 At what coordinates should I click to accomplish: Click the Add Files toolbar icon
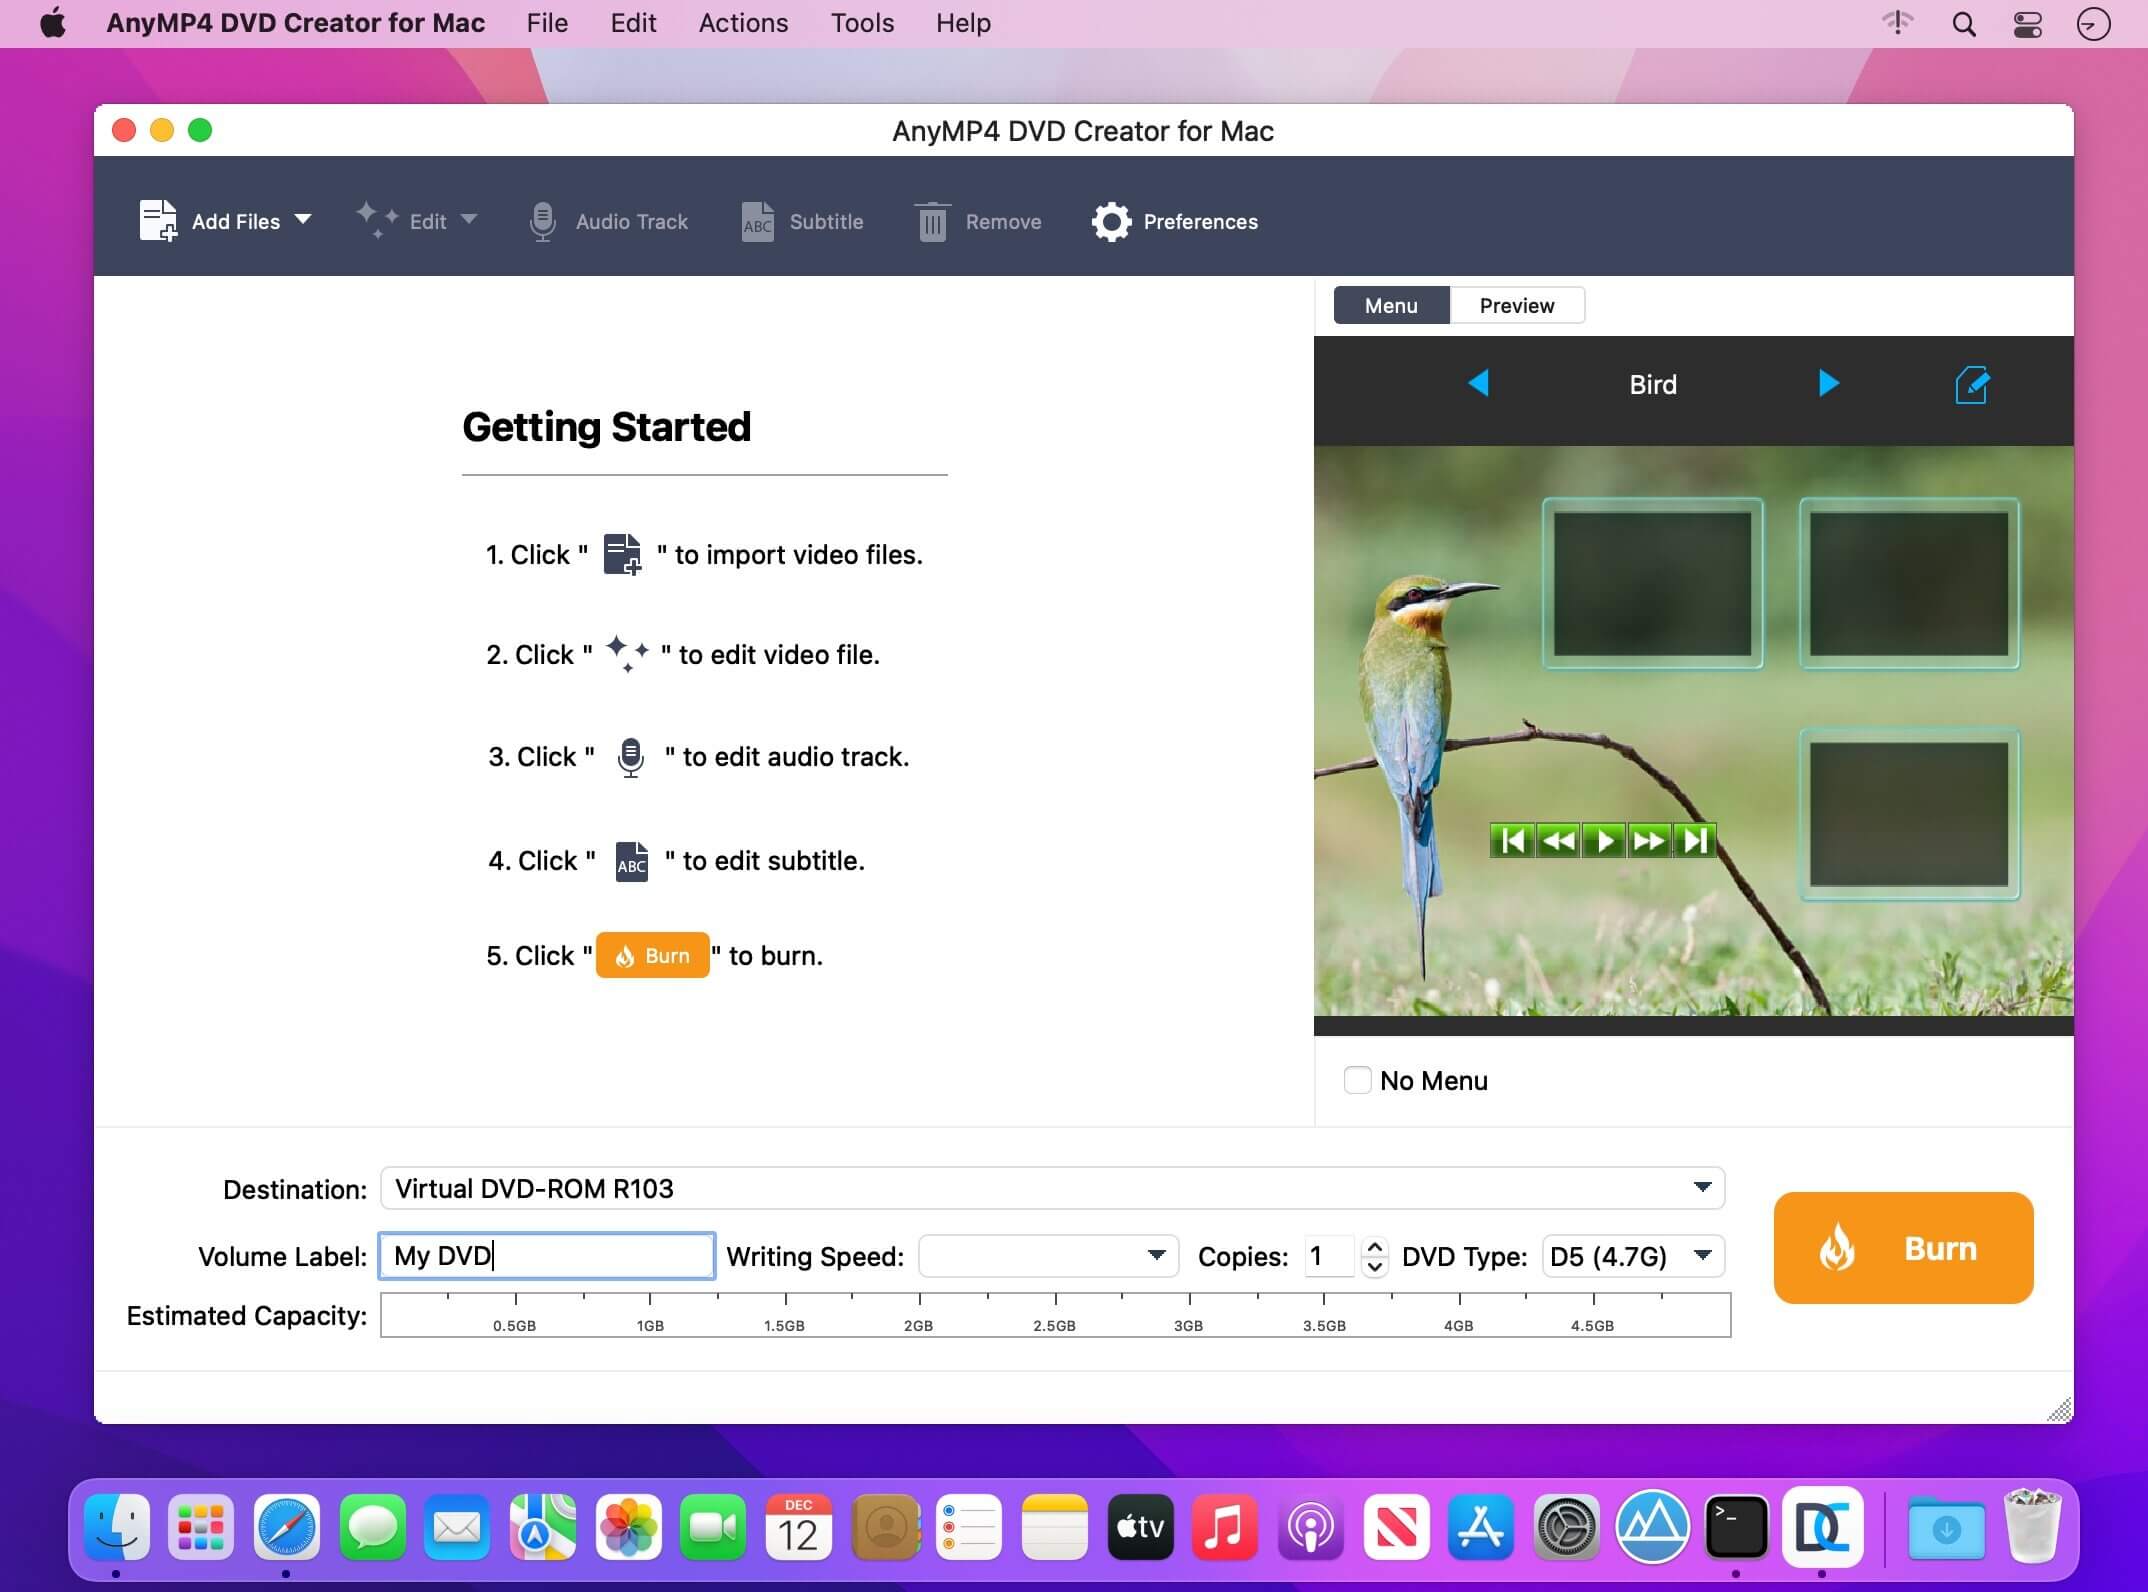pyautogui.click(x=158, y=221)
